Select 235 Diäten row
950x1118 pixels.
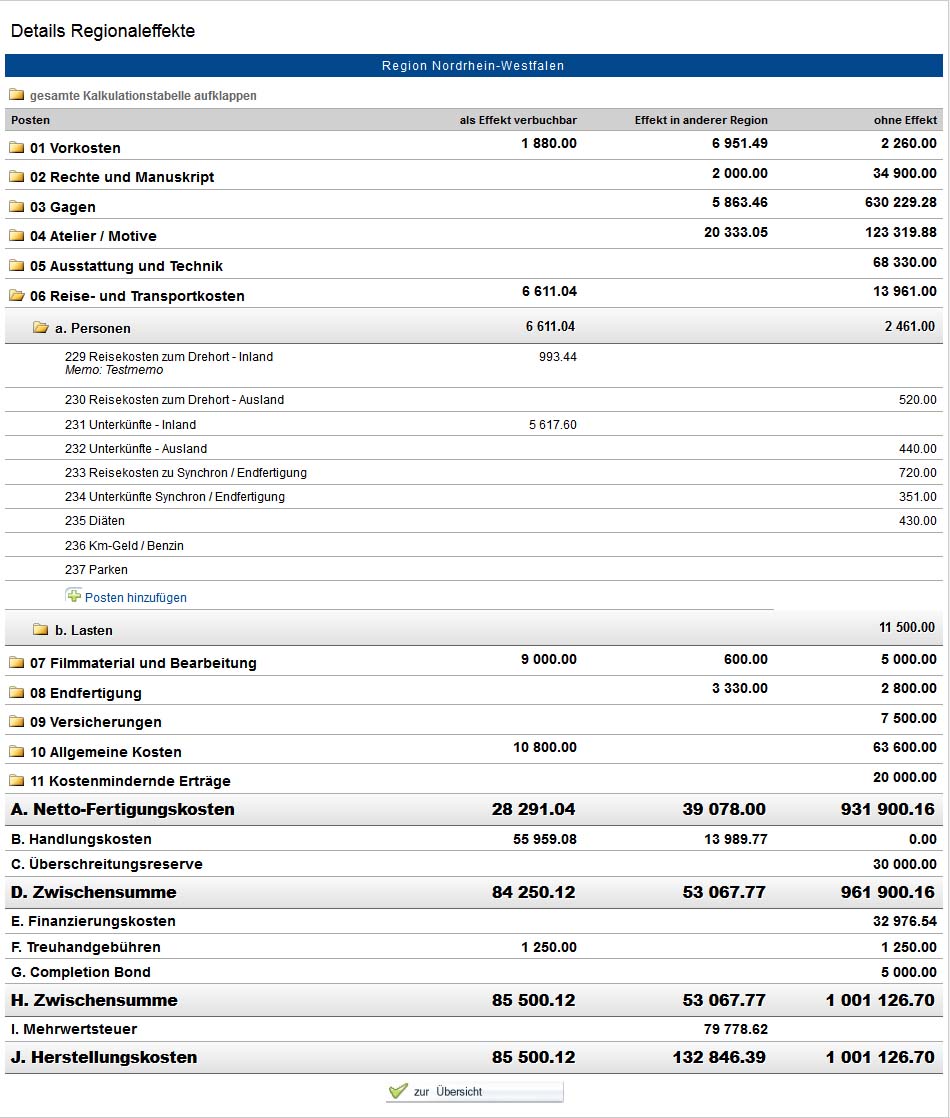point(474,520)
